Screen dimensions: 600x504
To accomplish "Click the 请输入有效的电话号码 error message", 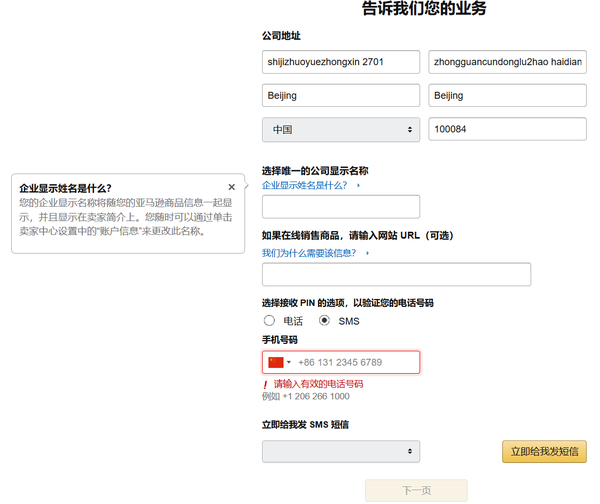I will pos(318,384).
